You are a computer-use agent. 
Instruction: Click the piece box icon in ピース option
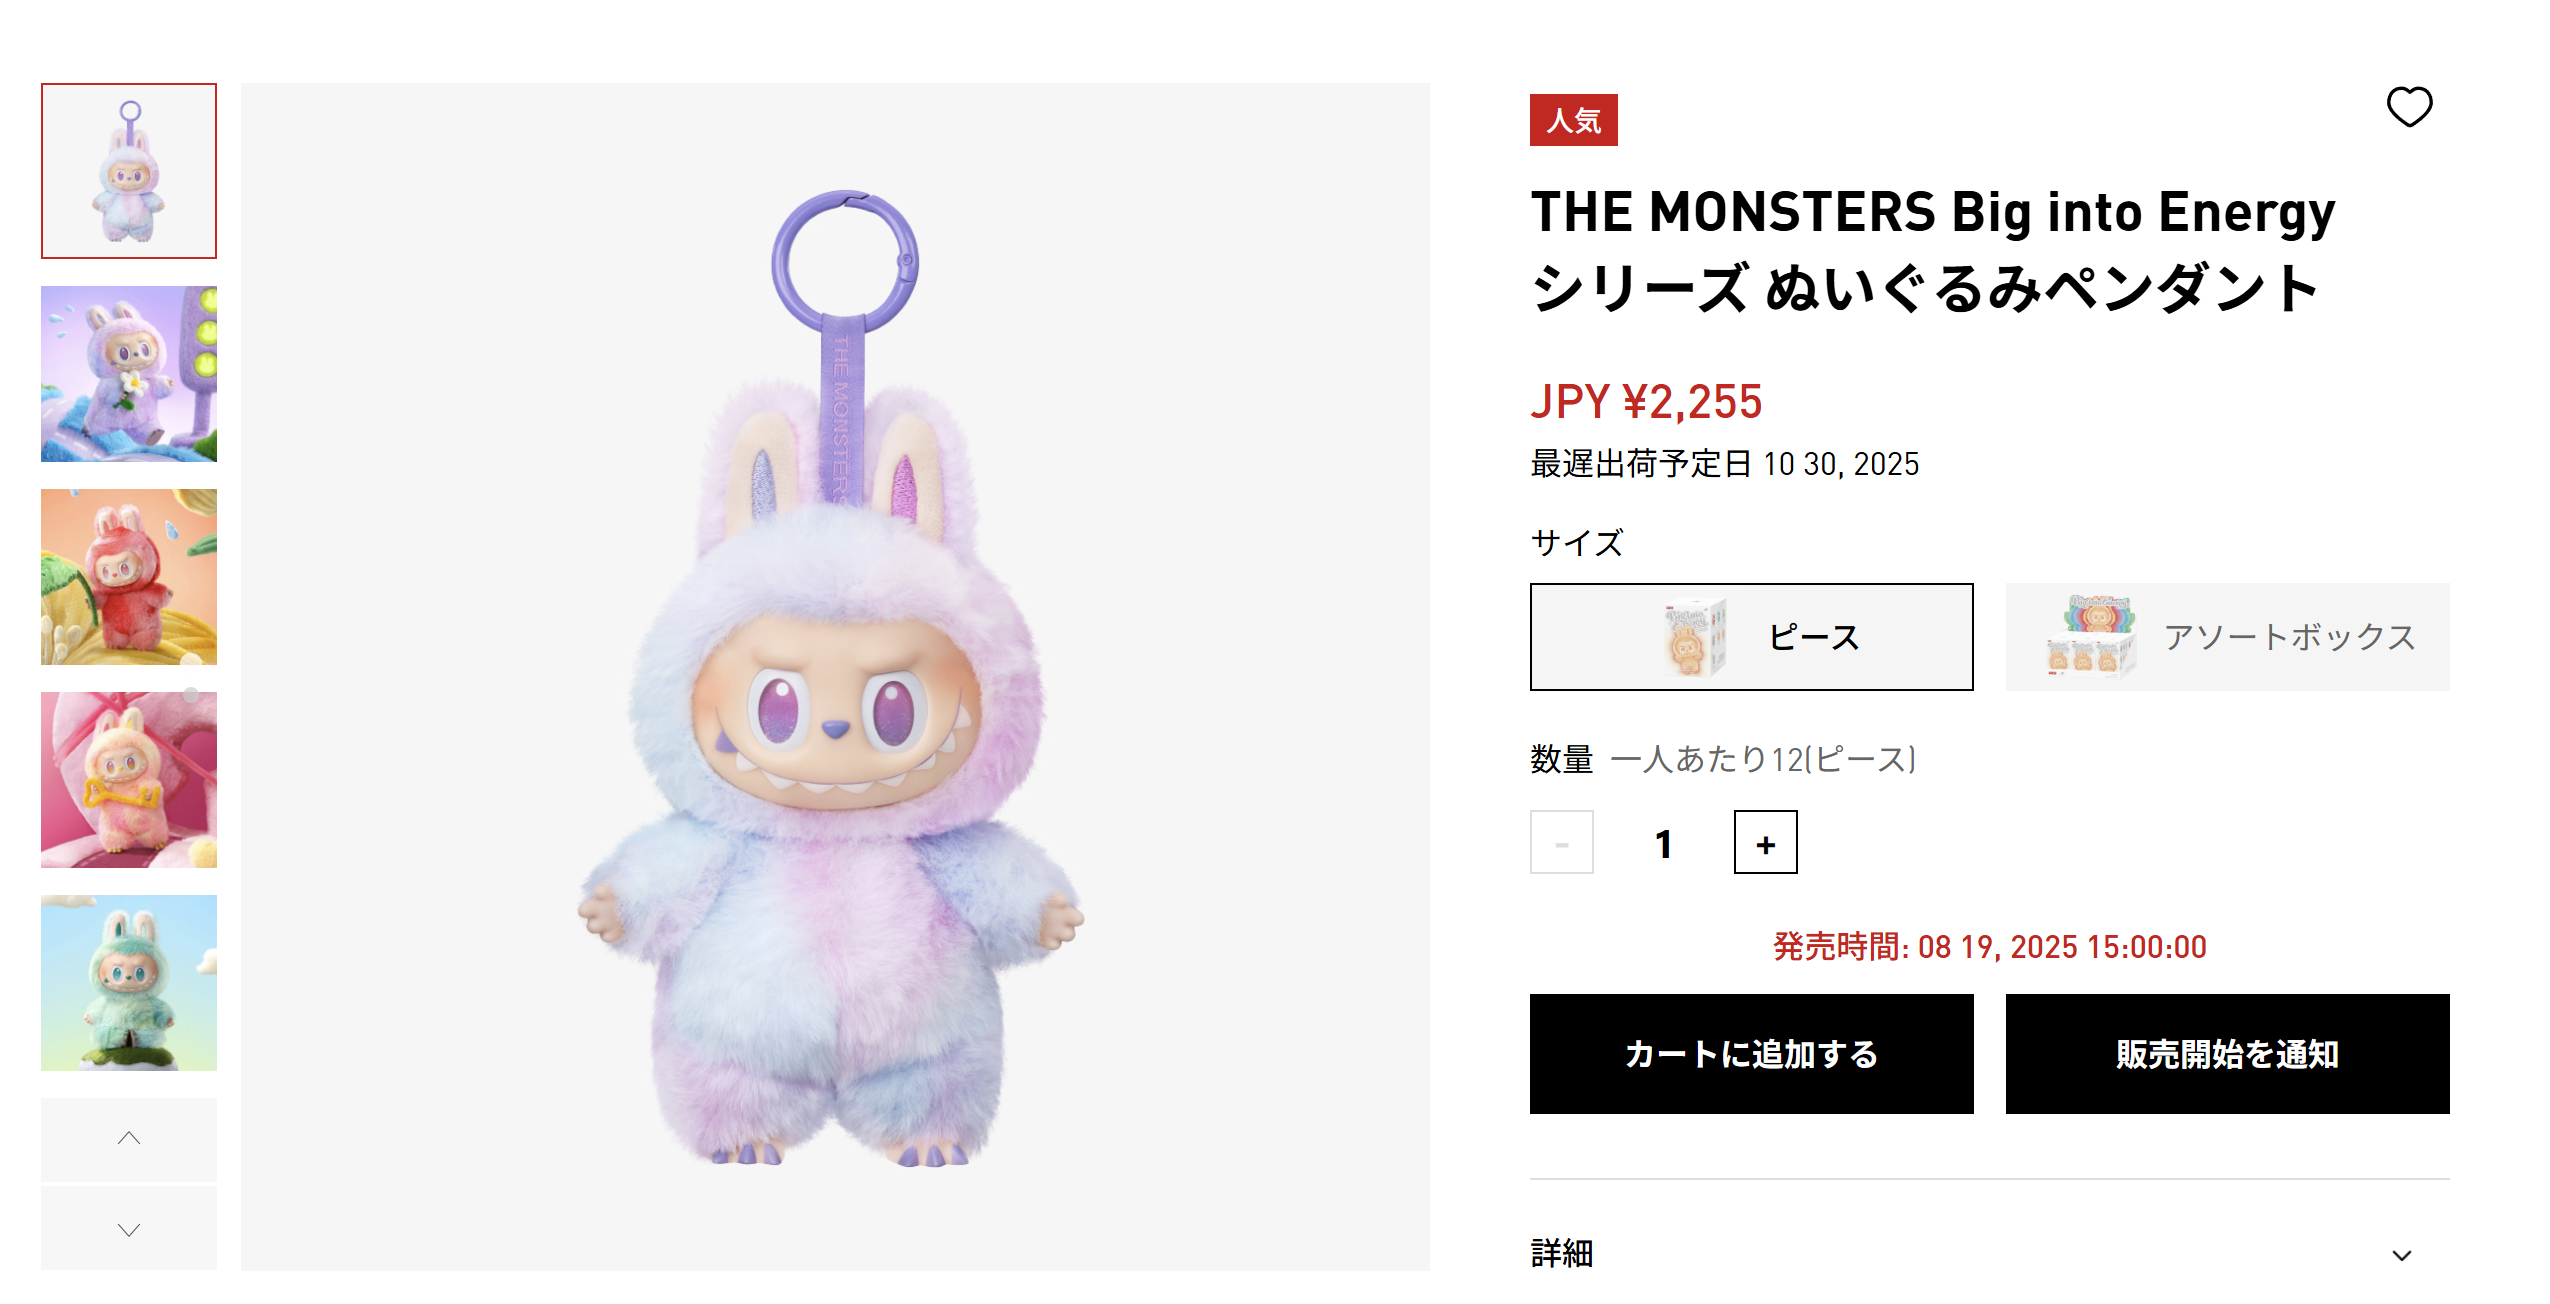(1695, 637)
